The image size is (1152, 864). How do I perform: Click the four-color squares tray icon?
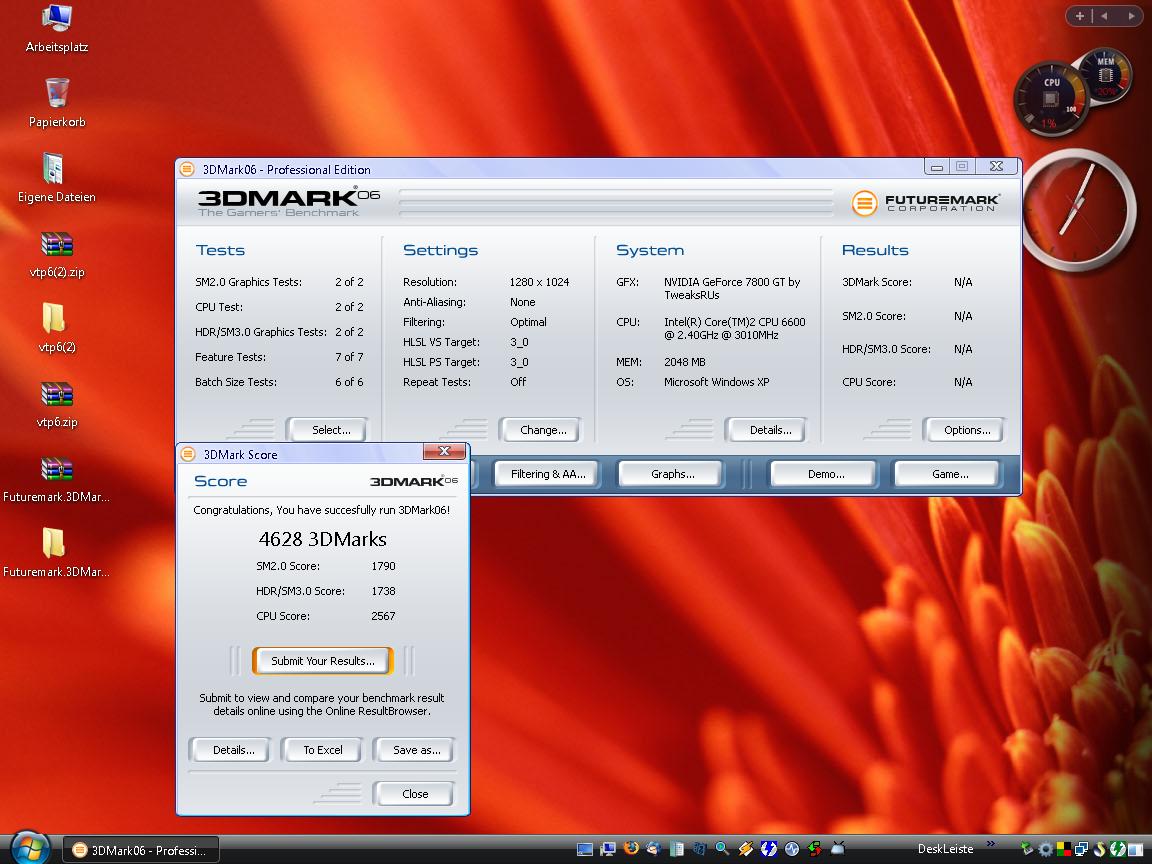[x=1062, y=849]
